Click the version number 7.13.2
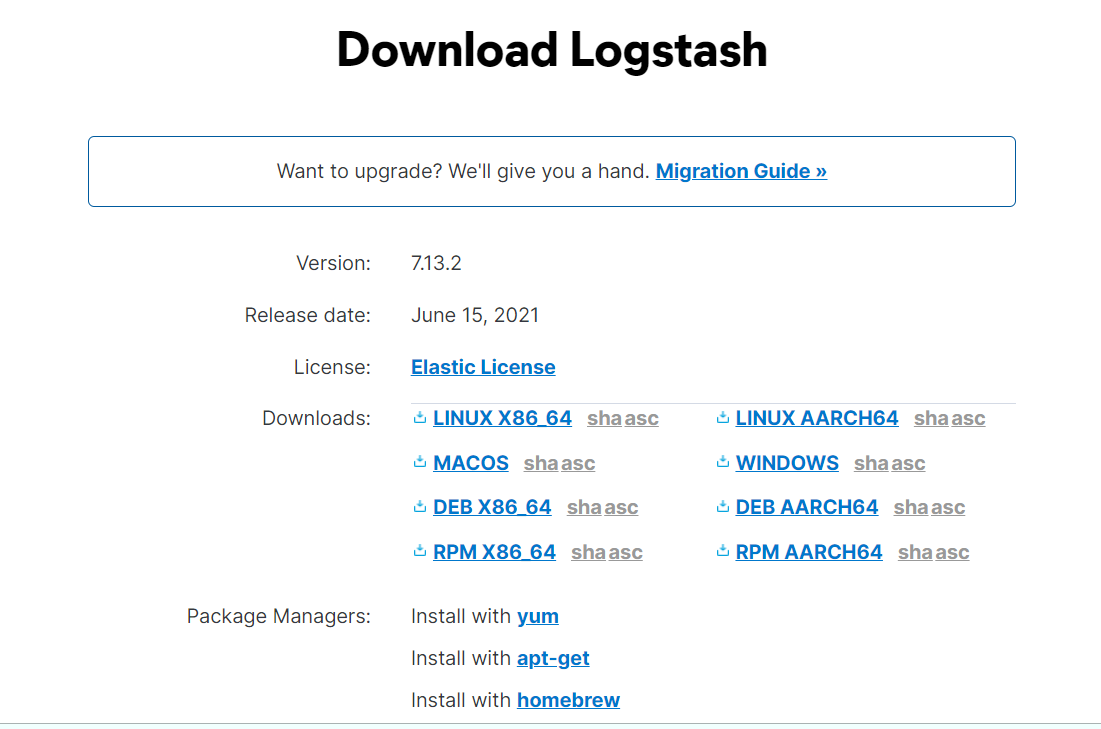The image size is (1101, 729). click(436, 263)
